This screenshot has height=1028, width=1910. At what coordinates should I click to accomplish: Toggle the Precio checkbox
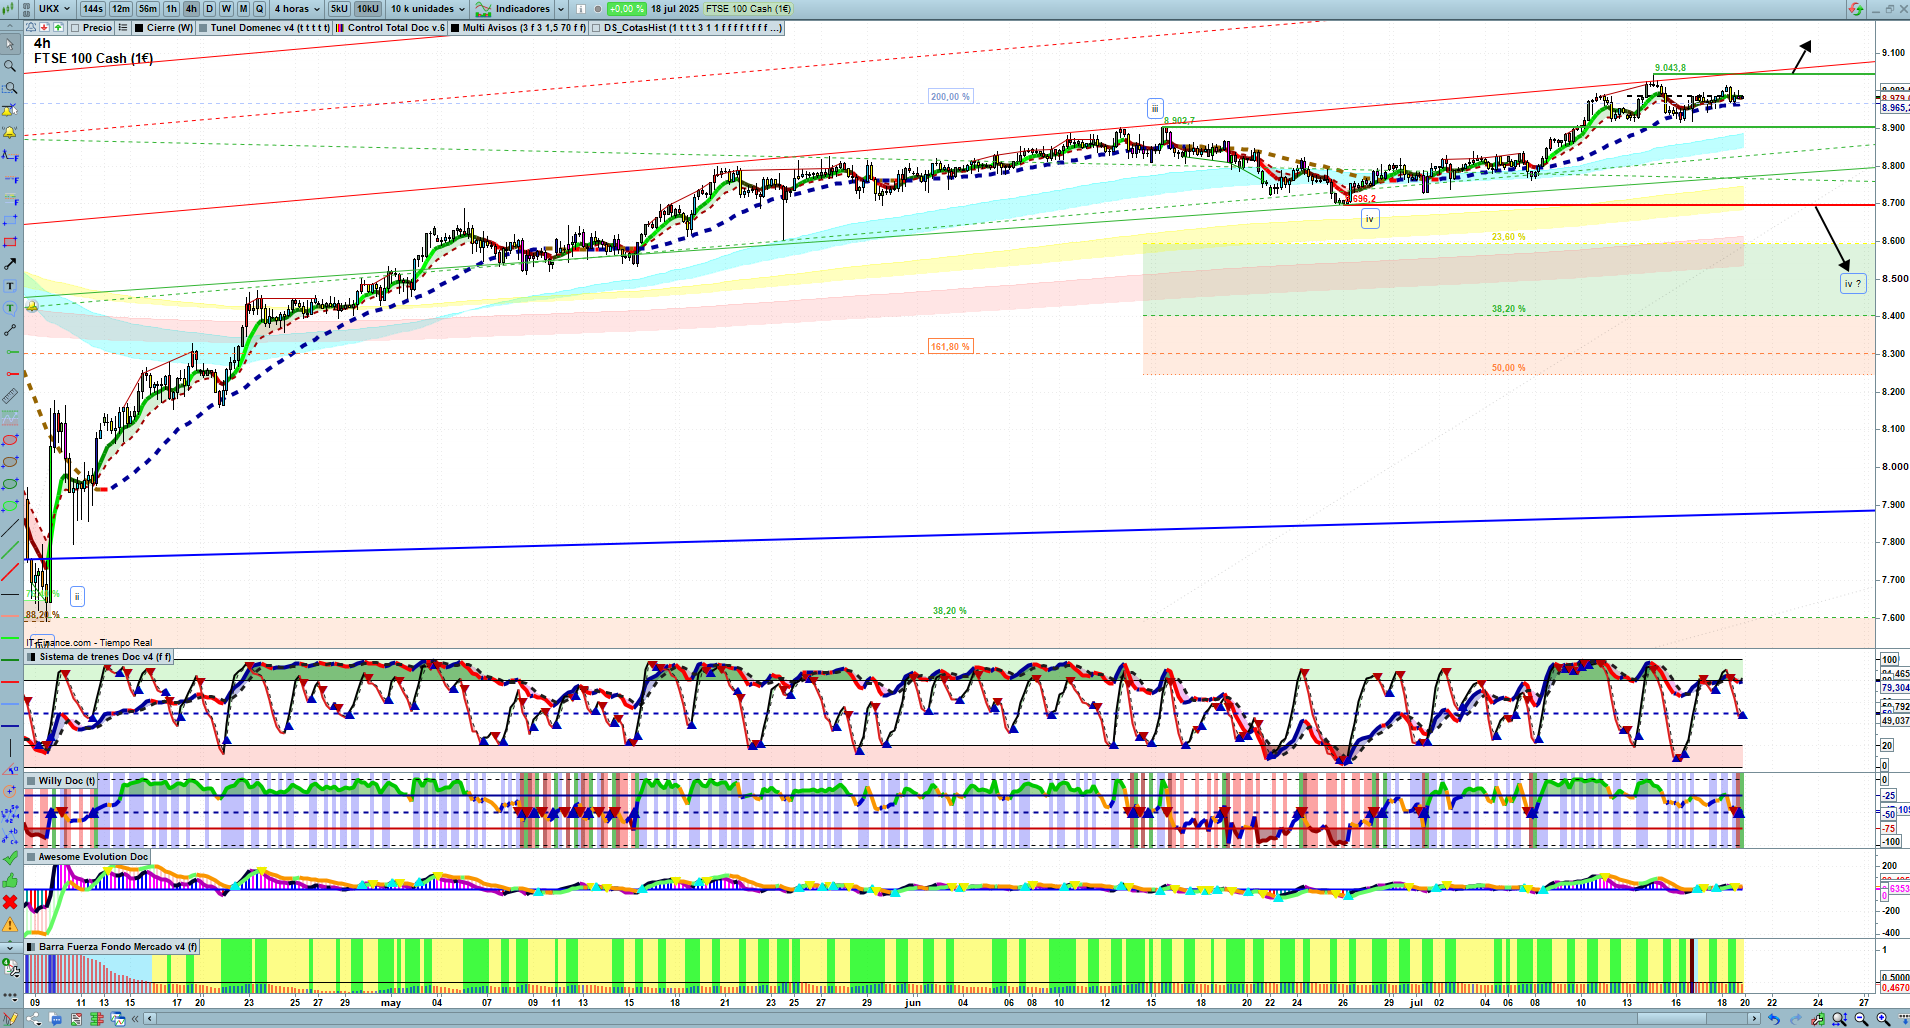click(76, 28)
